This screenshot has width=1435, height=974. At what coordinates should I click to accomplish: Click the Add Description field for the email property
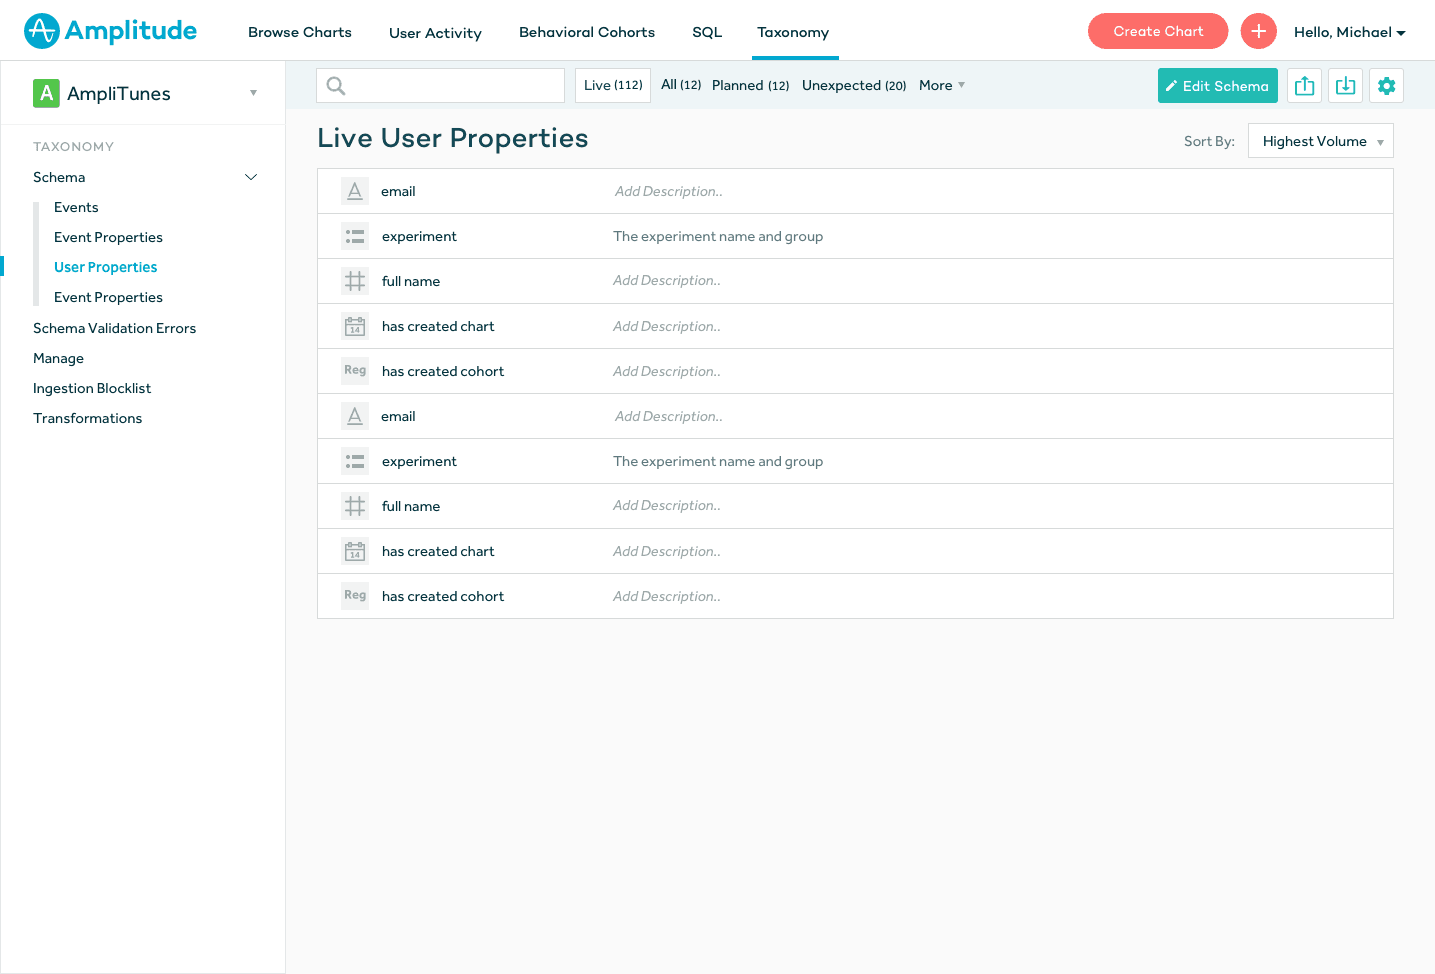(668, 191)
